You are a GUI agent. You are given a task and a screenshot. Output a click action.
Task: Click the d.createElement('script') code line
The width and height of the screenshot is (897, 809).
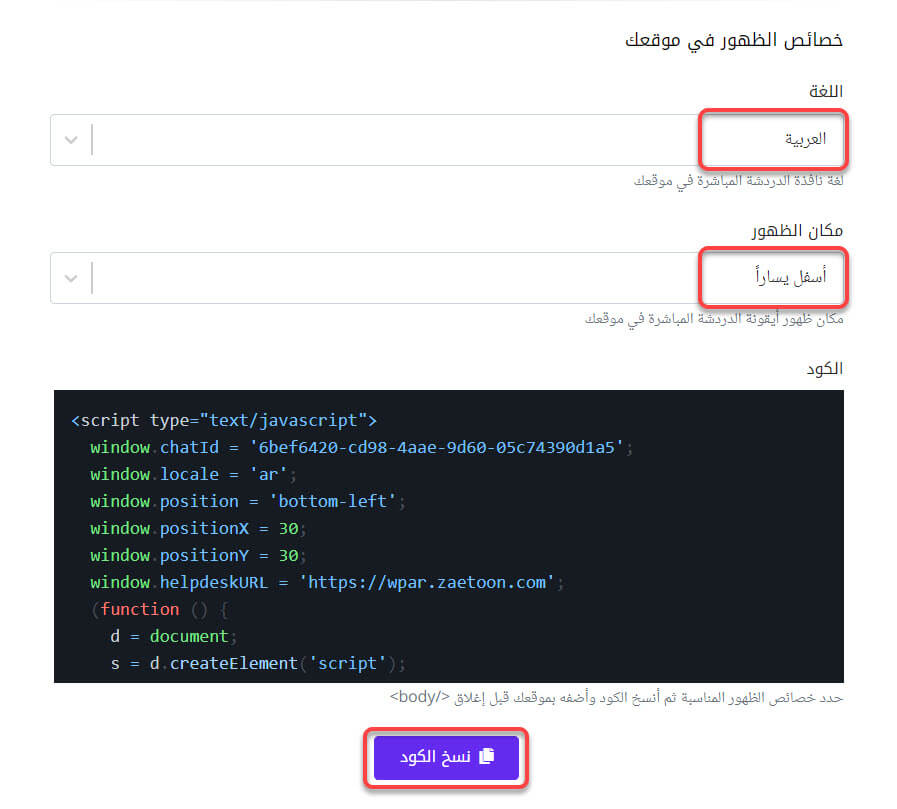(259, 663)
